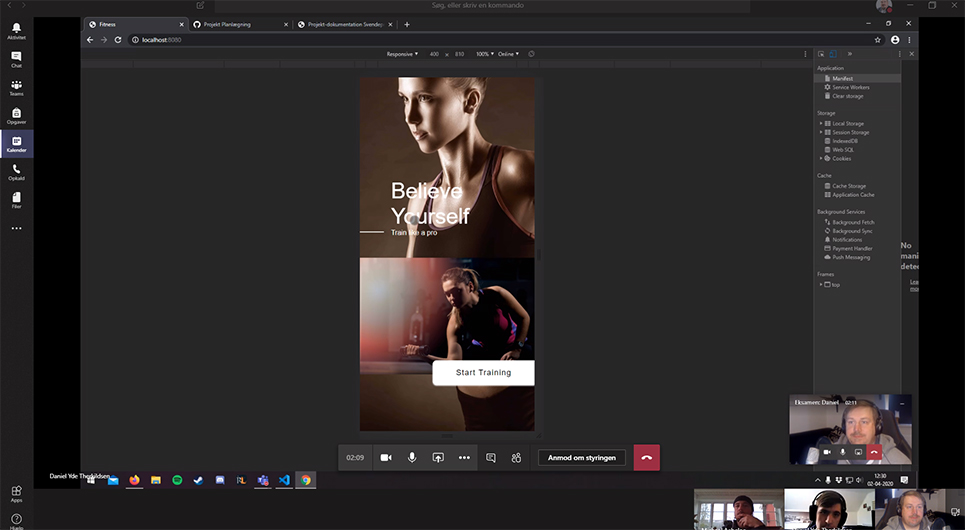Expand the Local Storage tree item

[x=820, y=124]
